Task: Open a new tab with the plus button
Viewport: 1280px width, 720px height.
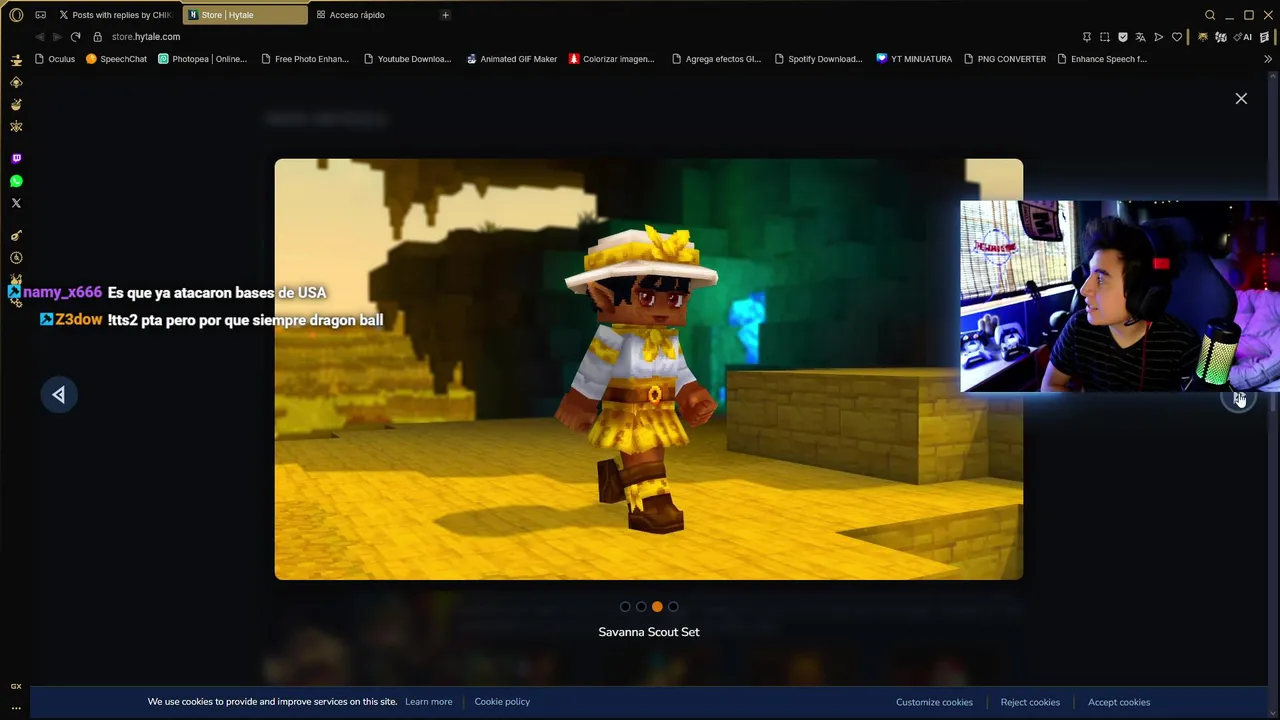Action: pyautogui.click(x=445, y=15)
